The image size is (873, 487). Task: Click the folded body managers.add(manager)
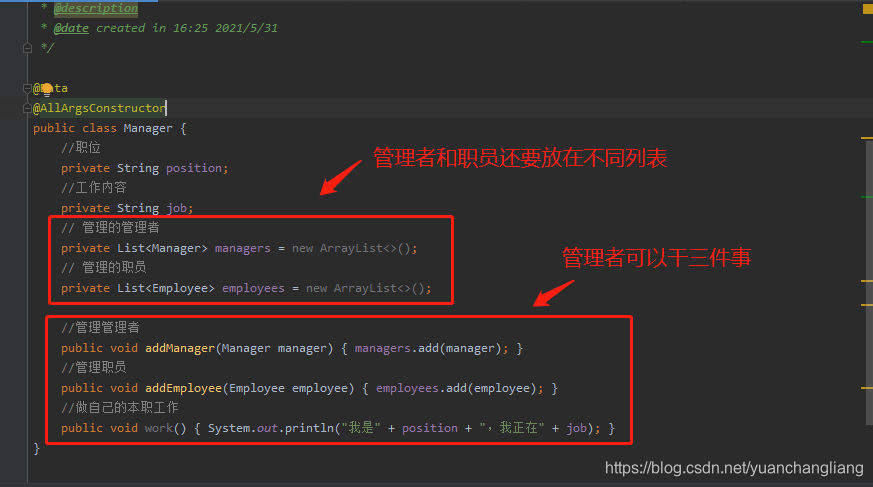click(x=431, y=348)
